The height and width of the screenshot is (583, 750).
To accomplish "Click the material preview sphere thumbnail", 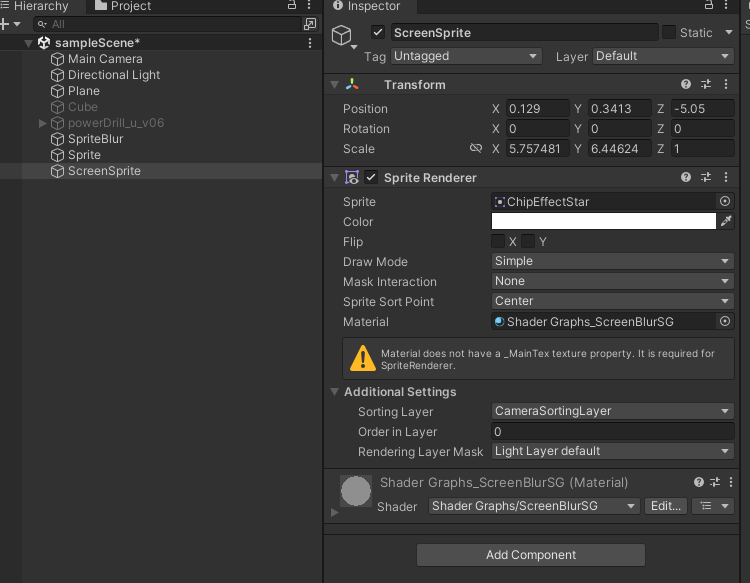I will (x=356, y=491).
